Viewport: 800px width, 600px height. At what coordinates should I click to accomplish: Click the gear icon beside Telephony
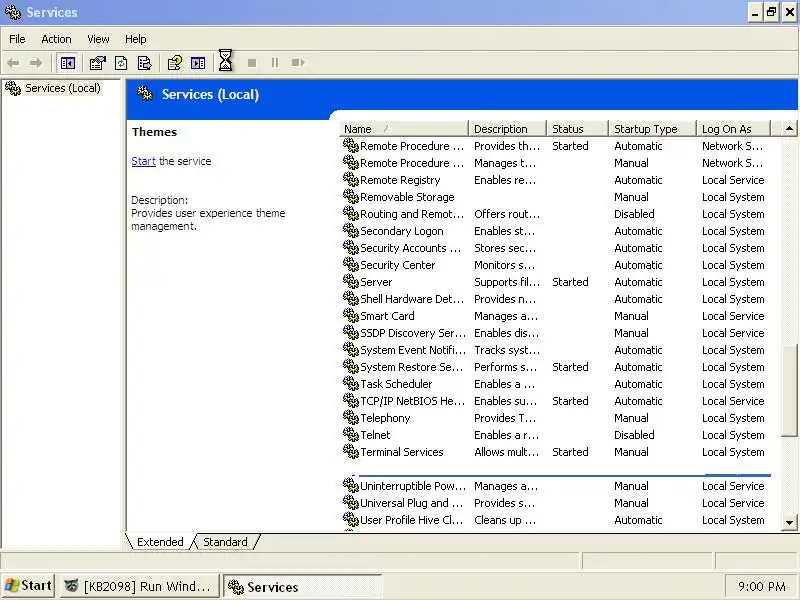coord(351,418)
